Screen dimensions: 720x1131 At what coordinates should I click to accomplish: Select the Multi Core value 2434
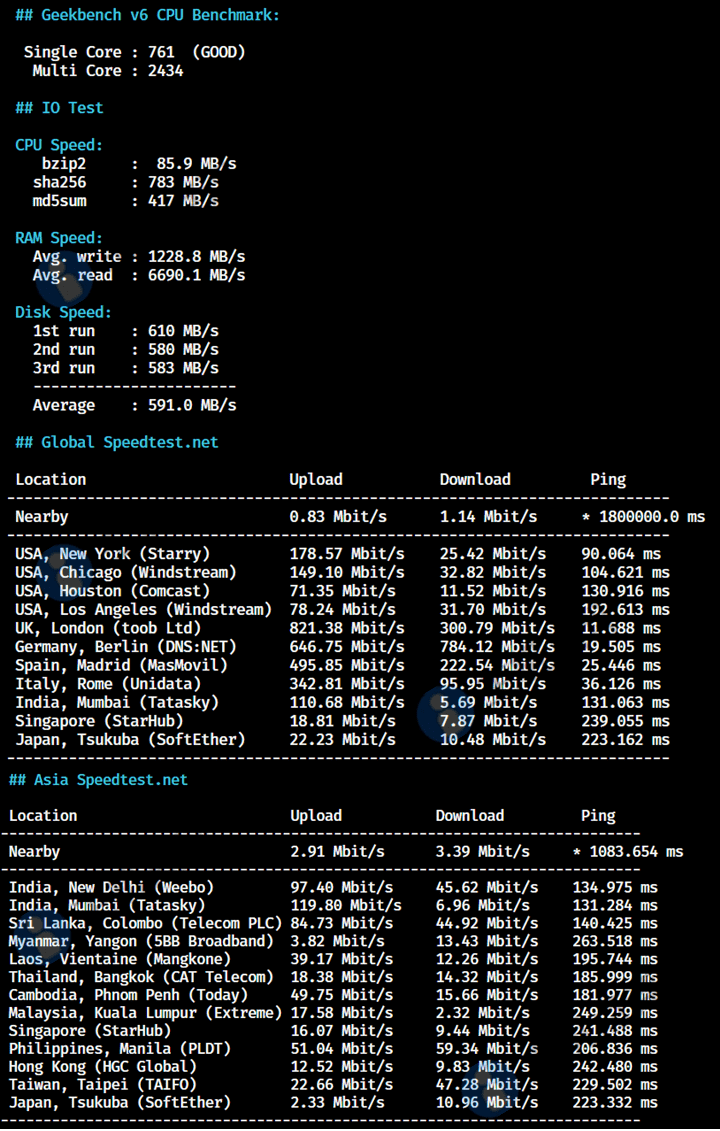click(165, 71)
